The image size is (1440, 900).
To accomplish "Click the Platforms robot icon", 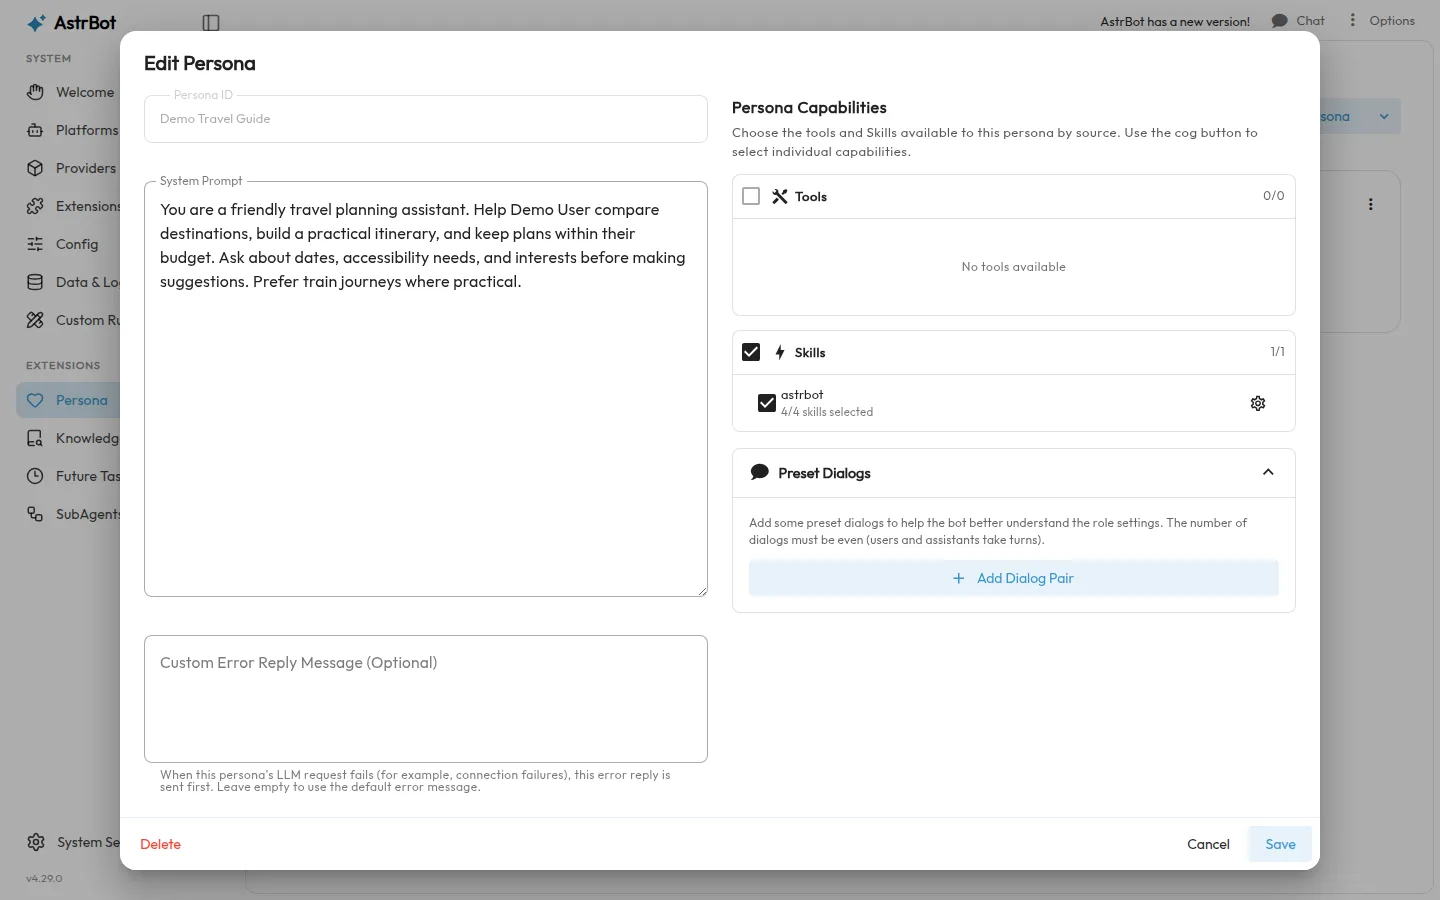I will pos(35,130).
